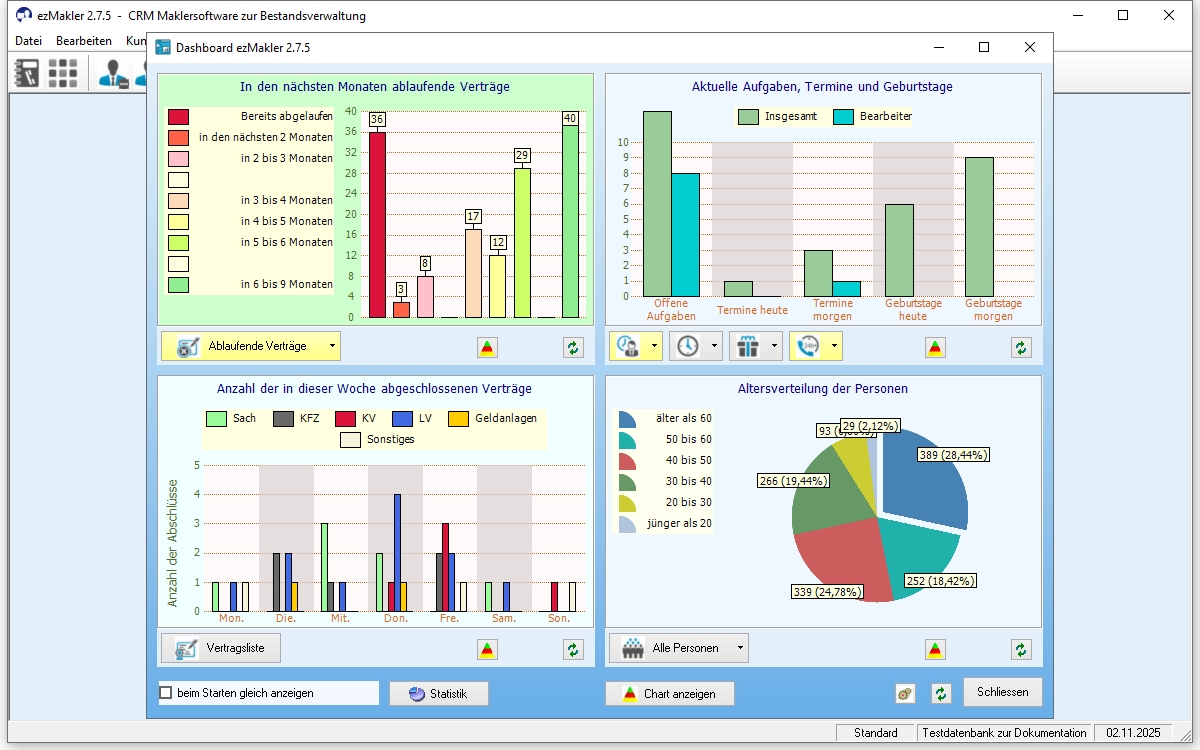Click the 'in 6 bis 9 Monaten' green swatch
This screenshot has width=1200, height=750.
178,285
